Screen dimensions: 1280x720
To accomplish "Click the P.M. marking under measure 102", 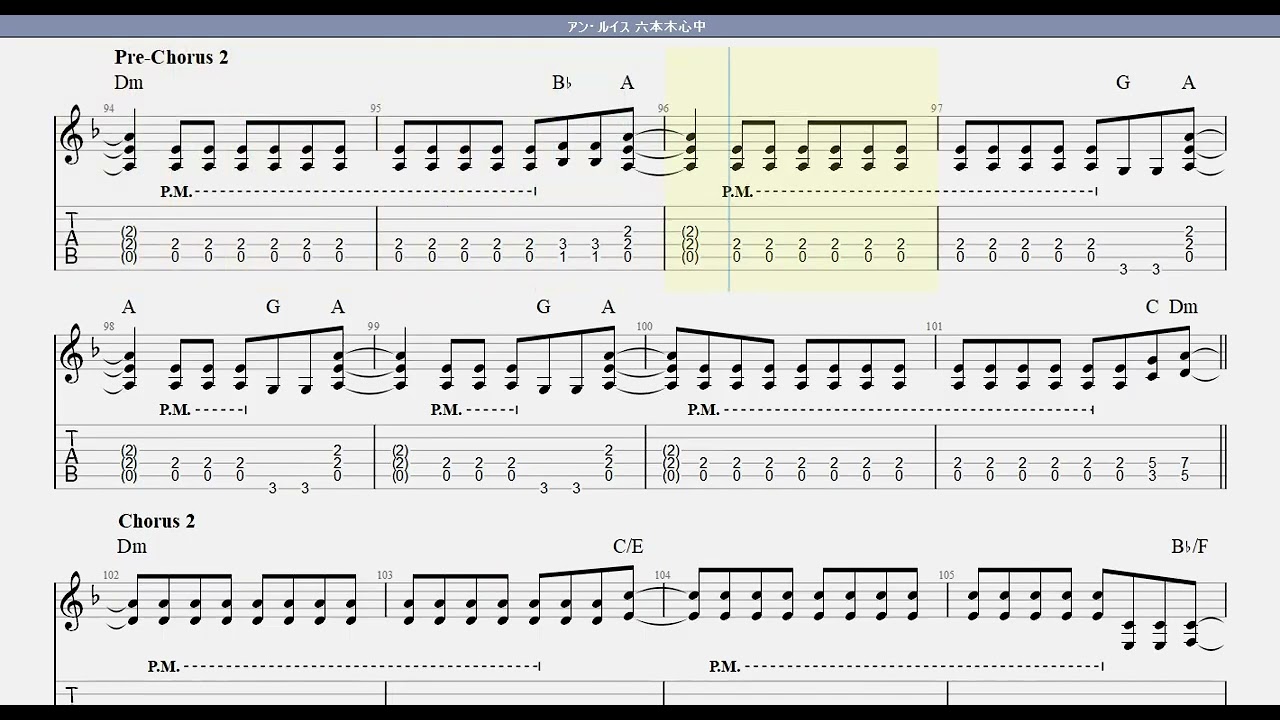I will pyautogui.click(x=163, y=666).
